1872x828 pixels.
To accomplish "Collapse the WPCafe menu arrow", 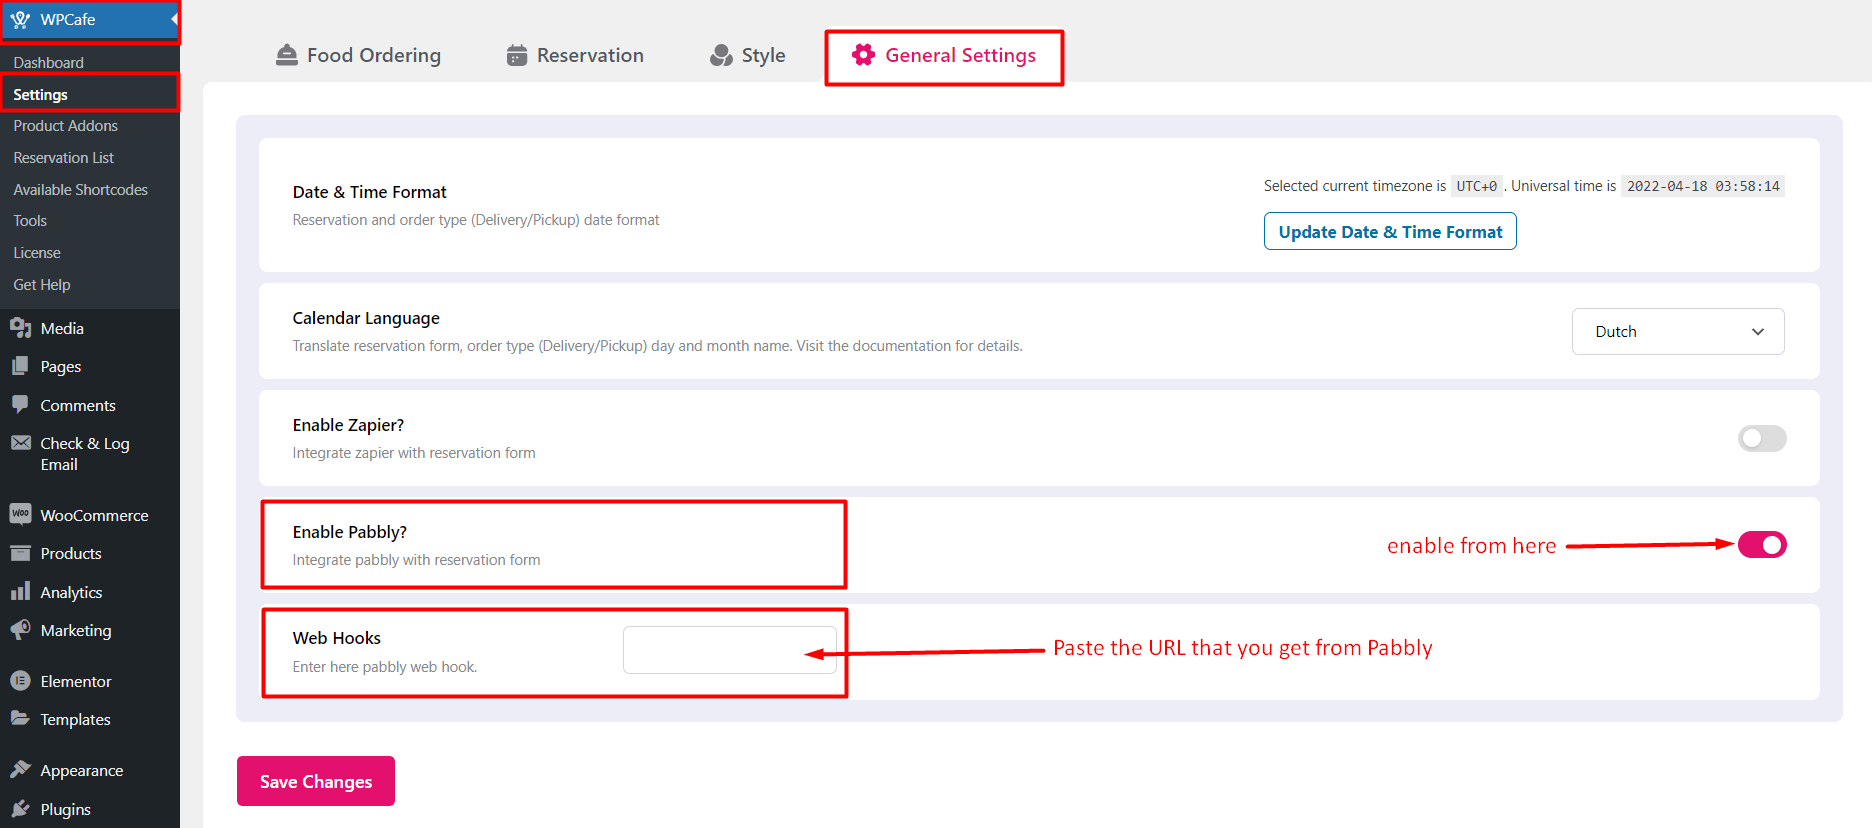I will [174, 20].
